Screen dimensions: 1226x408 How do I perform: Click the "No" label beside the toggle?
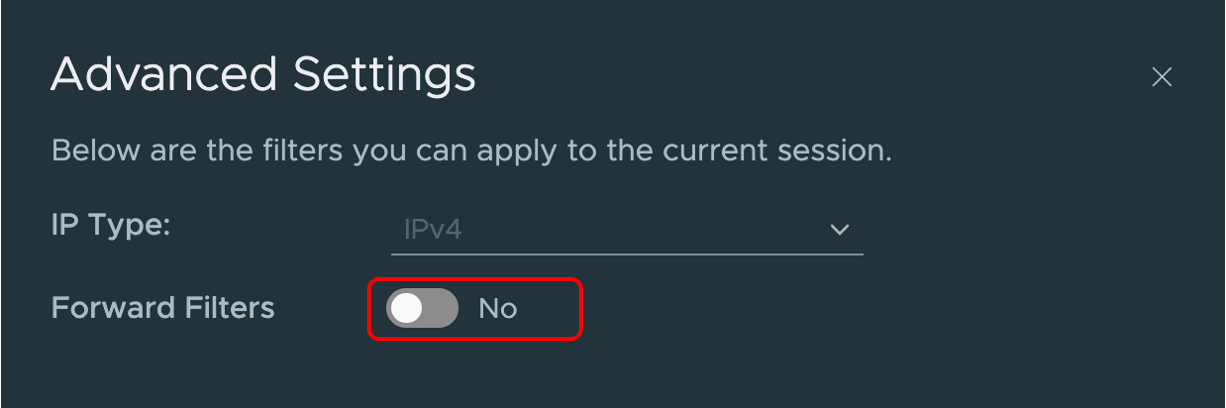click(x=497, y=309)
